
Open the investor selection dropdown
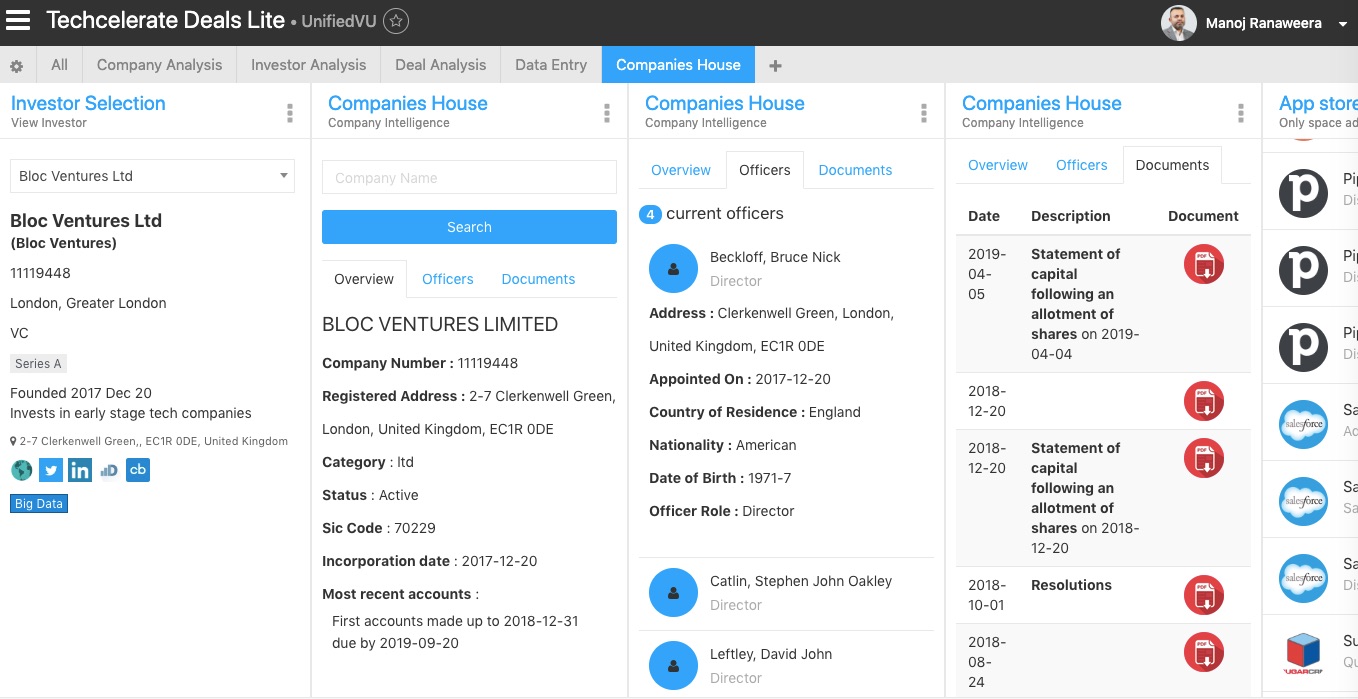pos(152,176)
